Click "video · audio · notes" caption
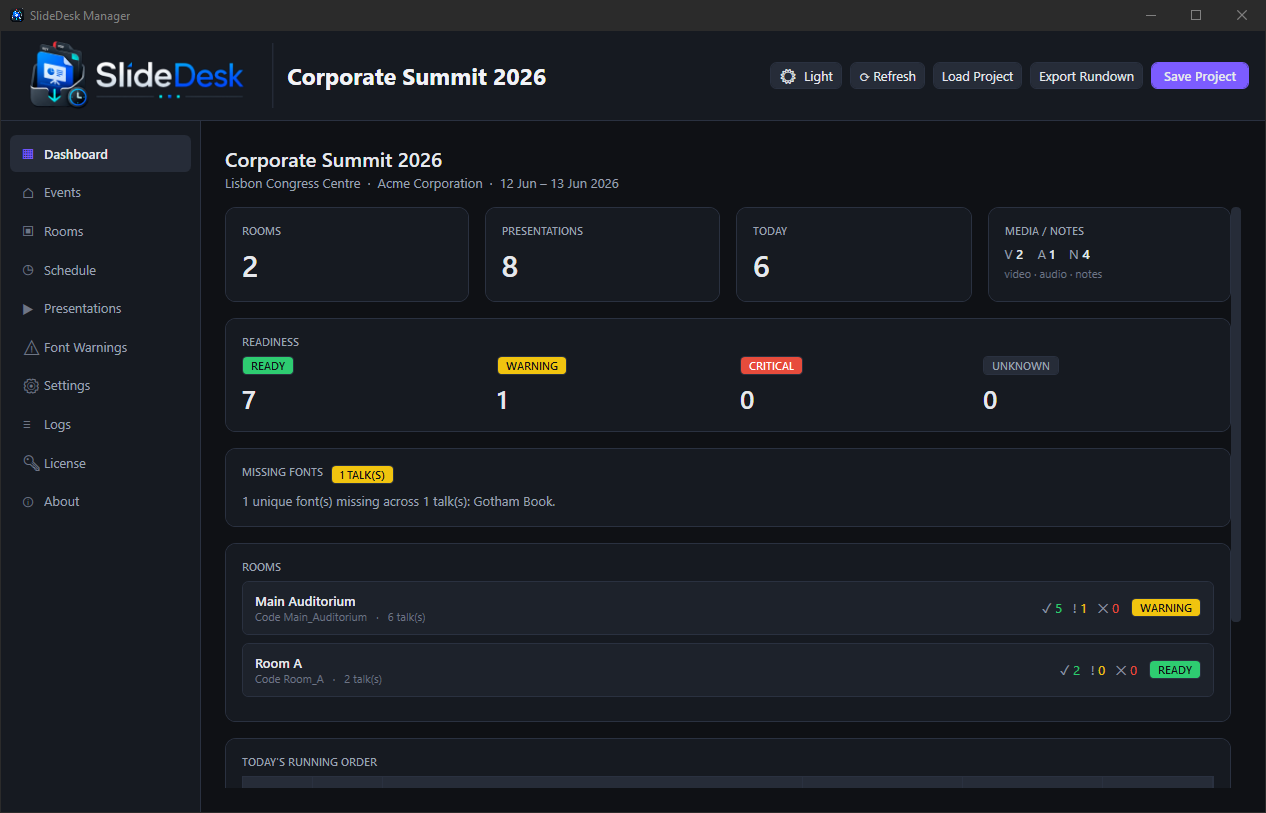Viewport: 1266px width, 813px height. [x=1053, y=274]
